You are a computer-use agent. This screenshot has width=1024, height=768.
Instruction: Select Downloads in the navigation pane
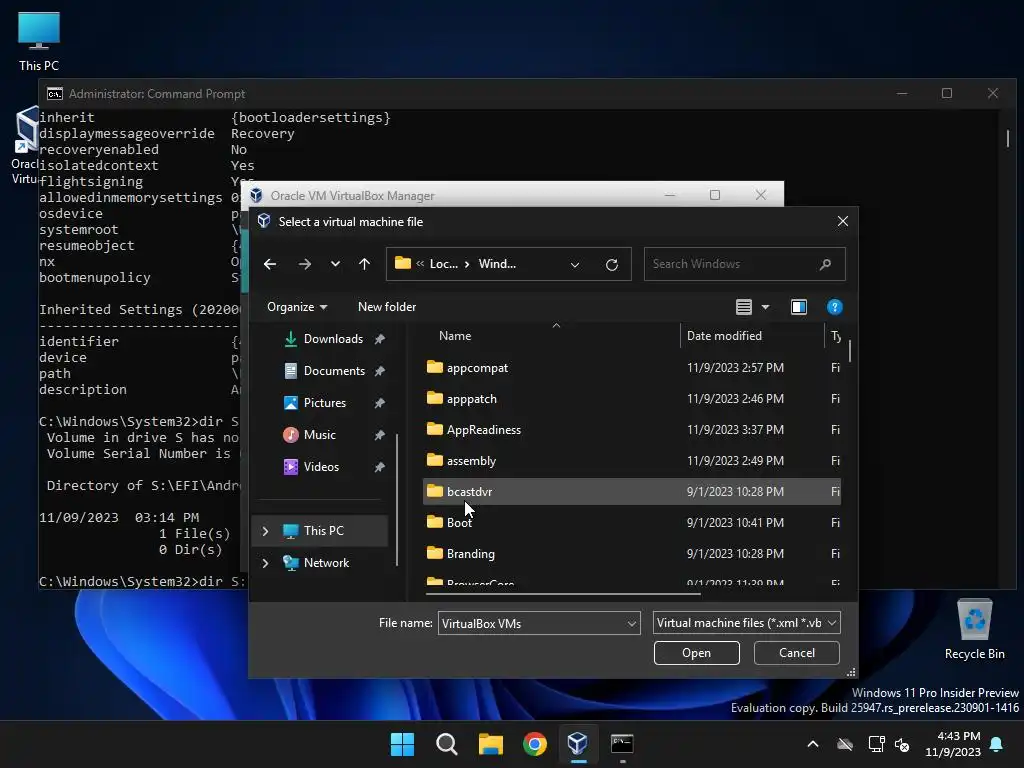click(333, 339)
